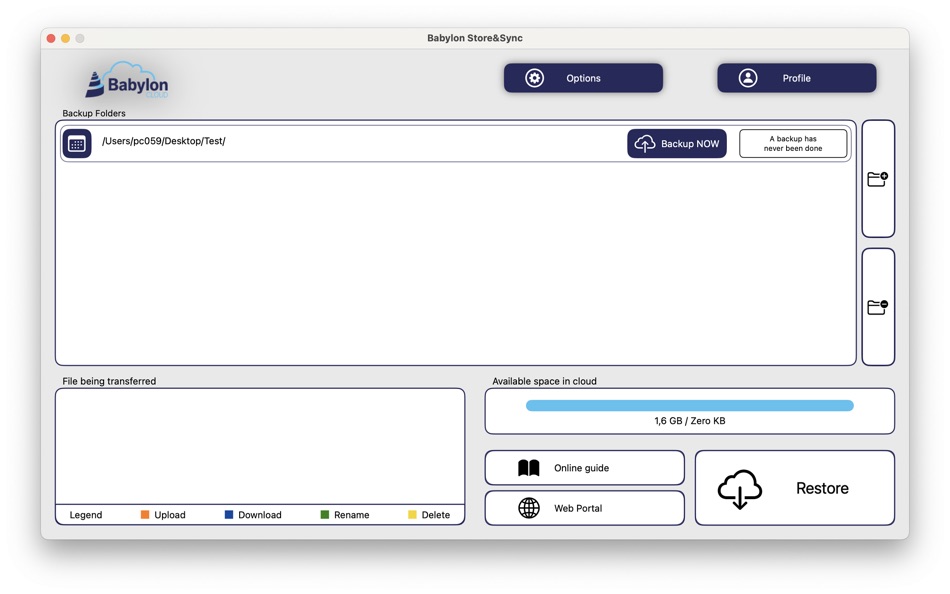950x594 pixels.
Task: Click the 'Available space in cloud' heading
Action: 544,381
